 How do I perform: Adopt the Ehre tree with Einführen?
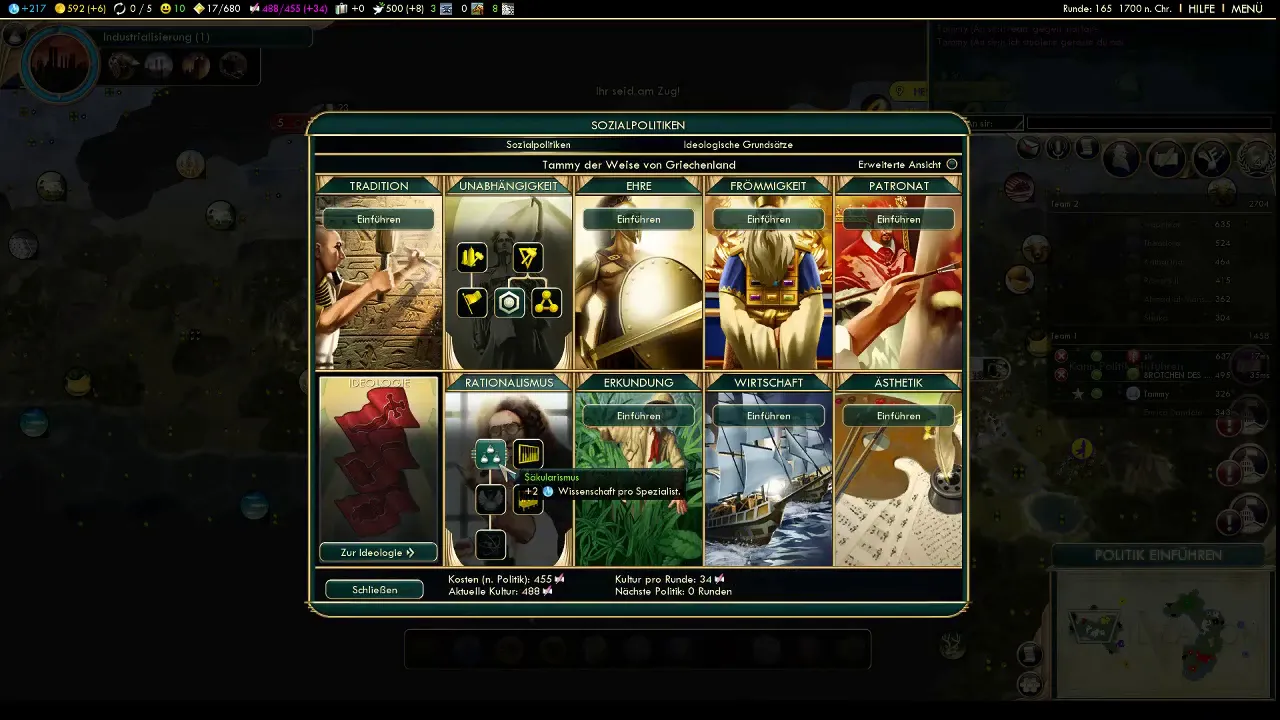click(638, 219)
